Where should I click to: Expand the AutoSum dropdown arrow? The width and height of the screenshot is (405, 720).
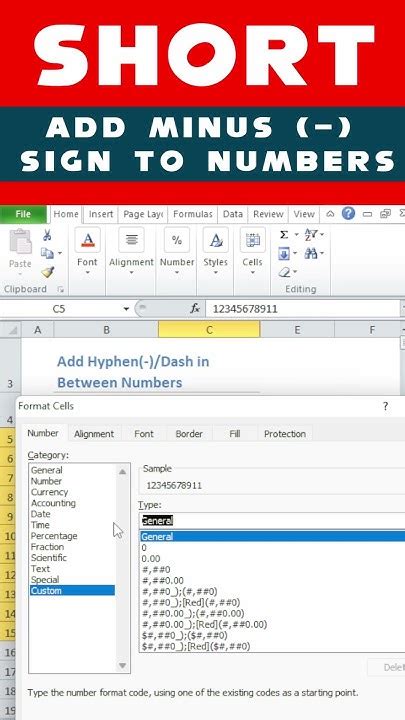pos(297,235)
